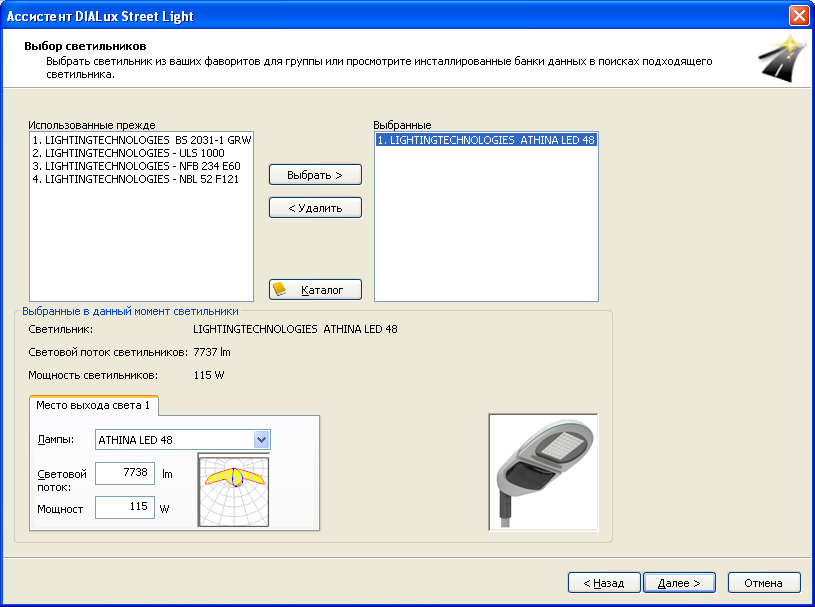815x607 pixels.
Task: Go to next step with Далее >
Action: tap(679, 583)
